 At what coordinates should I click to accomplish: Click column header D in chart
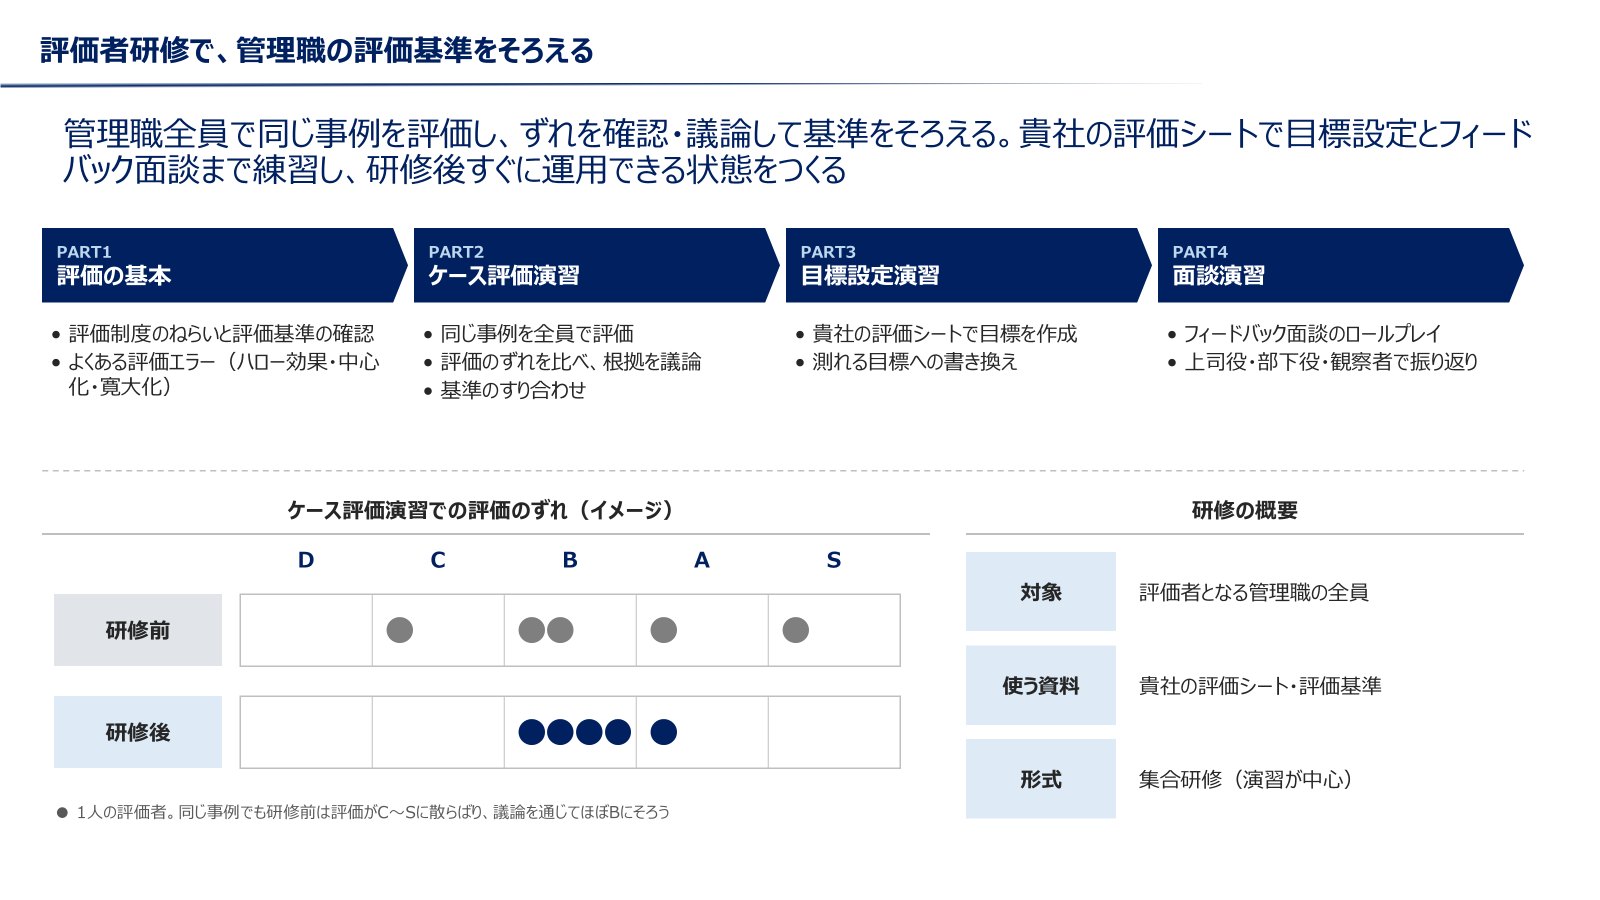coord(306,560)
